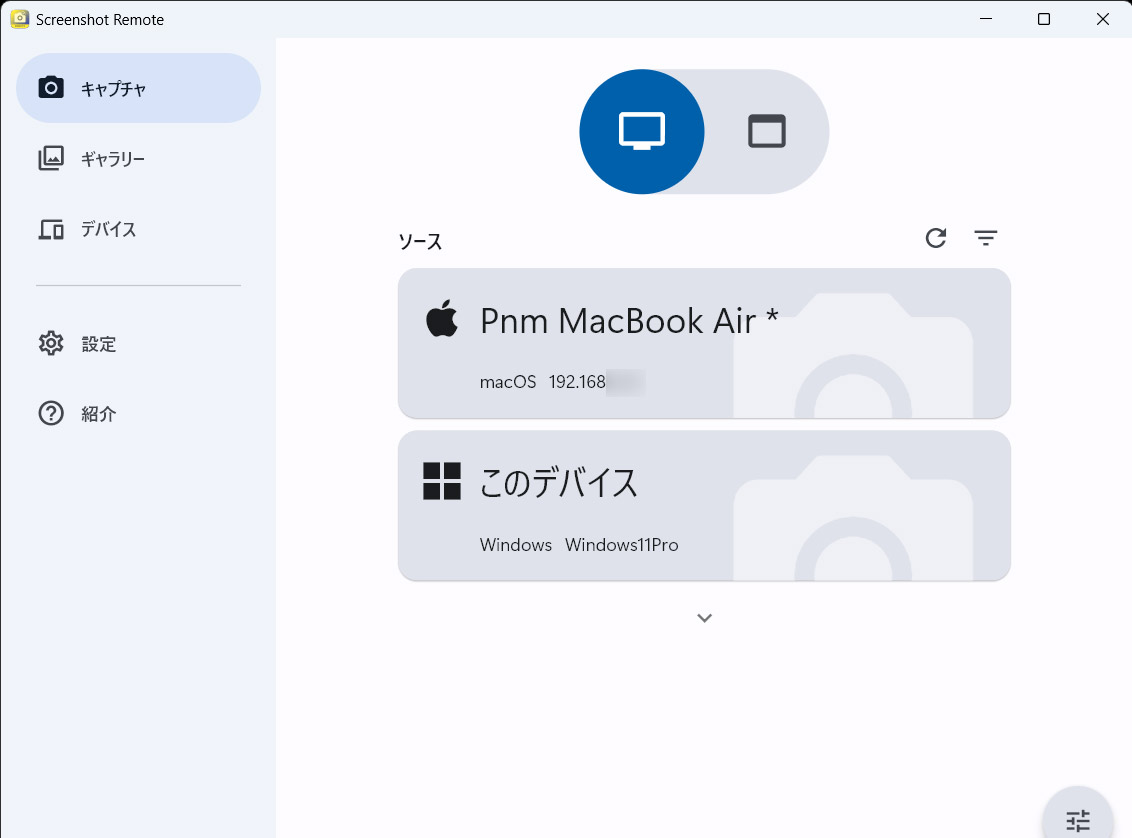Click the Windows logo on このデバイス card

442,481
